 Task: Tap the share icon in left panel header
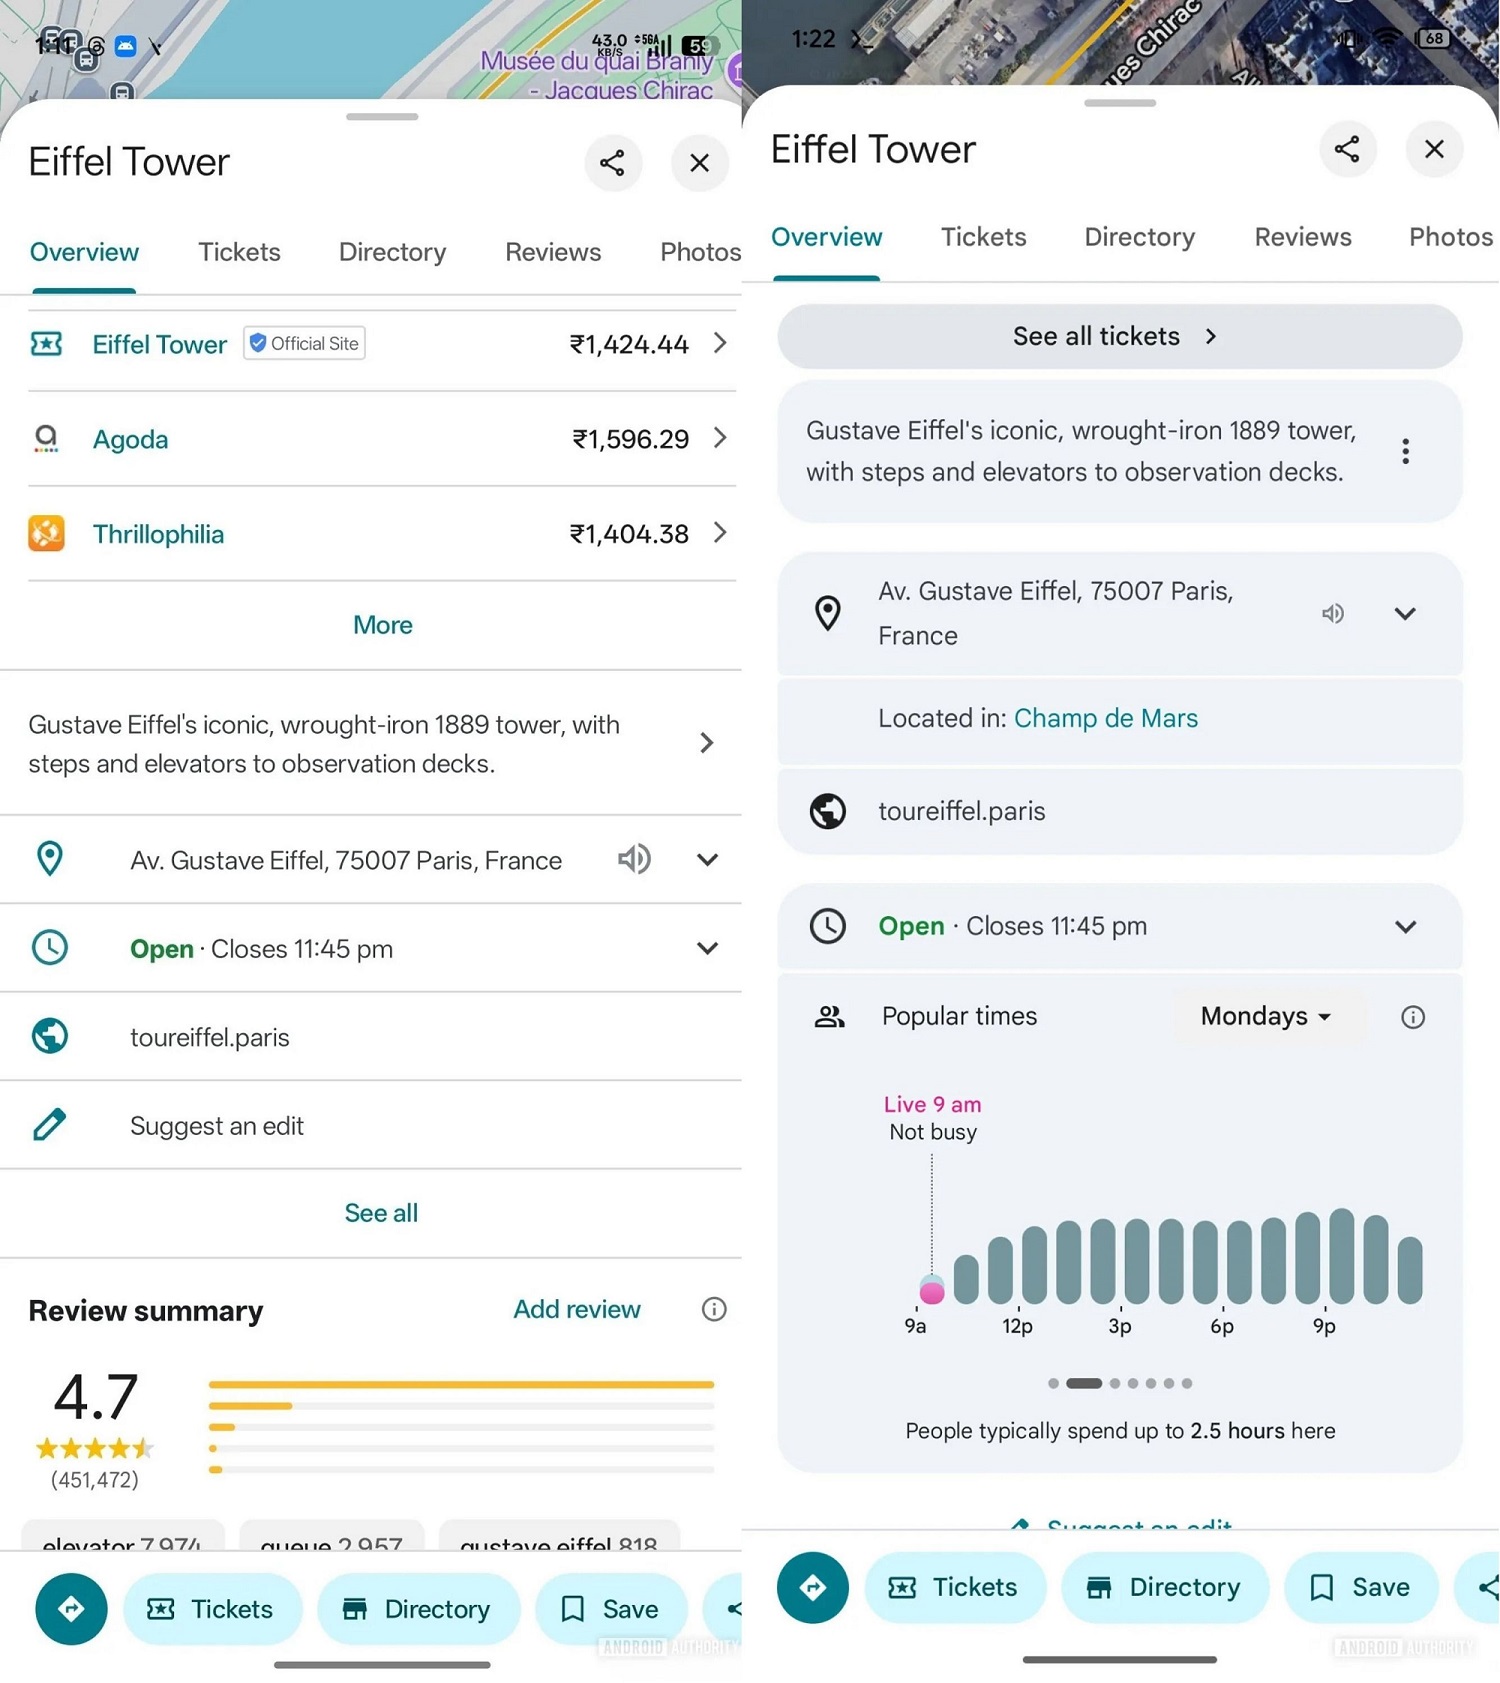click(612, 163)
